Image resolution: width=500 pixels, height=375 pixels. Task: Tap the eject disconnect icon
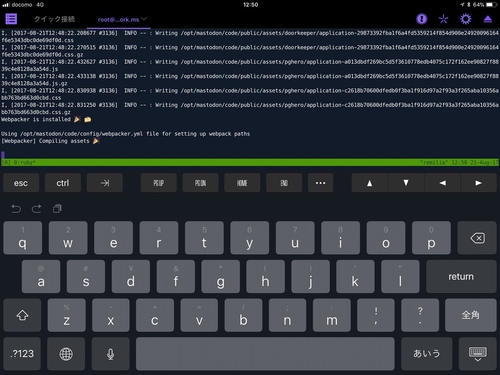pos(488,19)
